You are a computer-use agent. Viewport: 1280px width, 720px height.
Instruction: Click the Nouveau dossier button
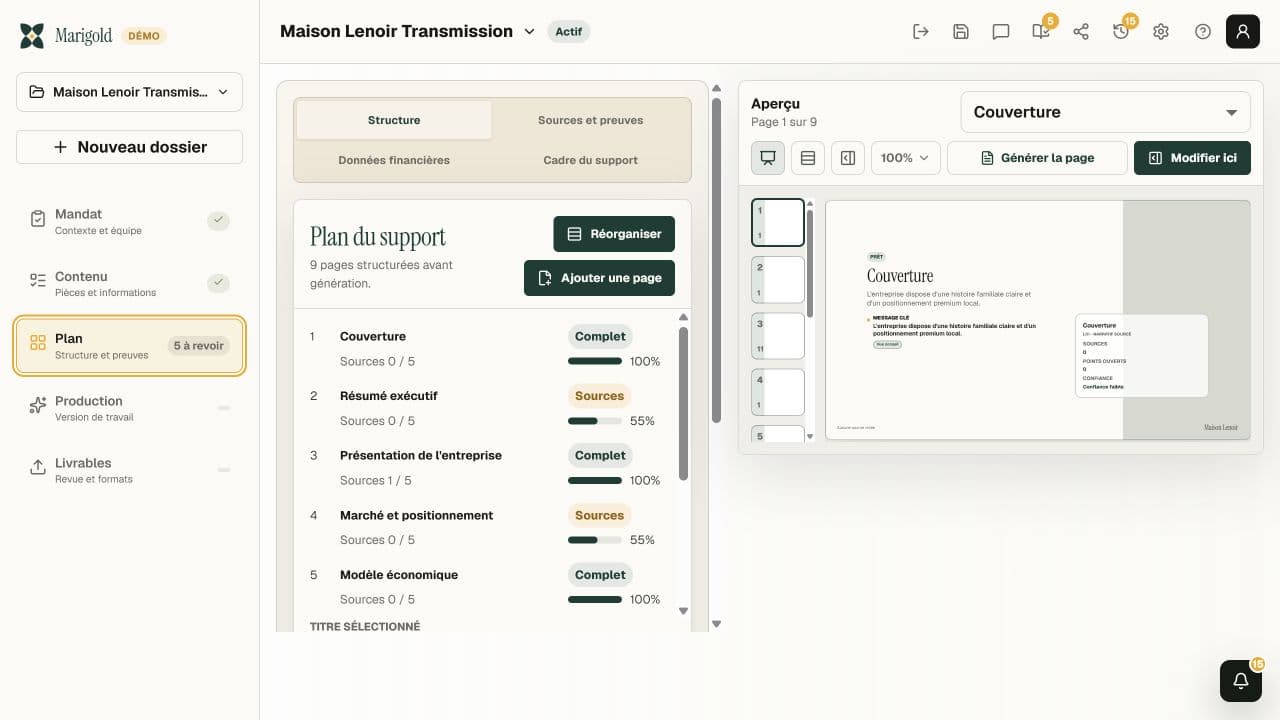tap(129, 147)
